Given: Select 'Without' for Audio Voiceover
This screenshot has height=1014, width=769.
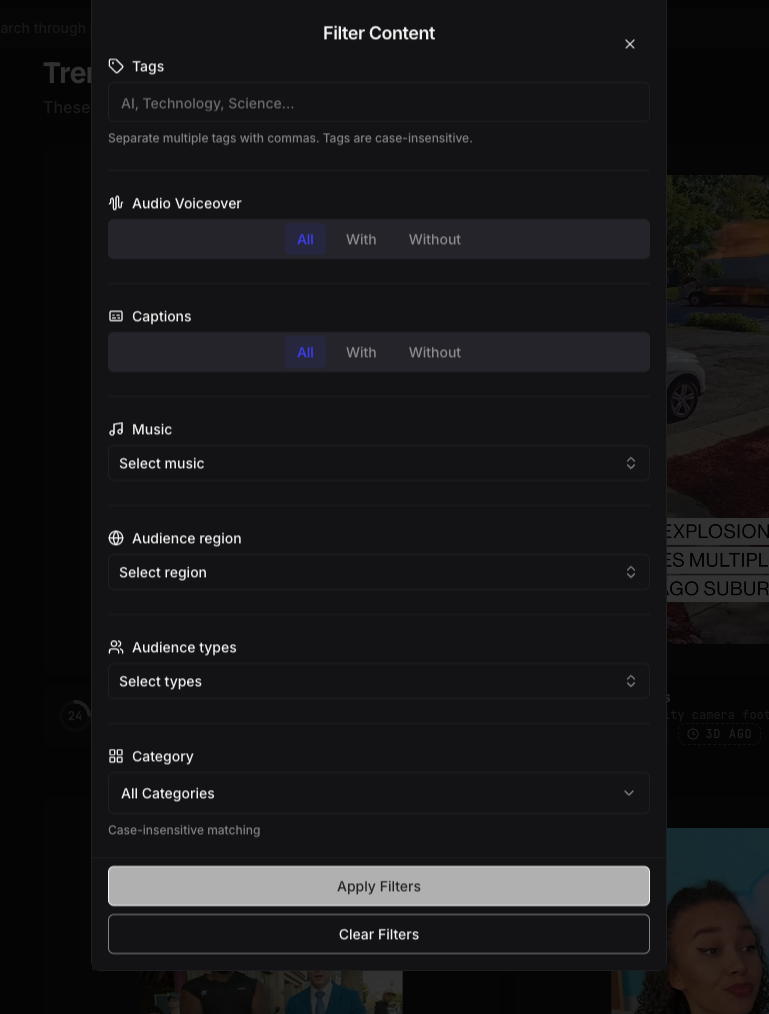Looking at the screenshot, I should click(435, 239).
